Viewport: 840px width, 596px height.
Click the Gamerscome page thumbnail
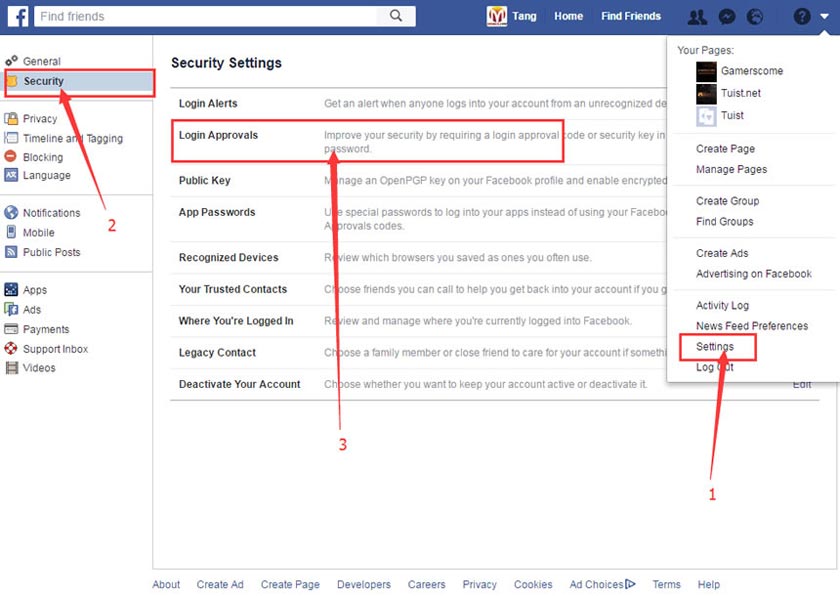(706, 71)
